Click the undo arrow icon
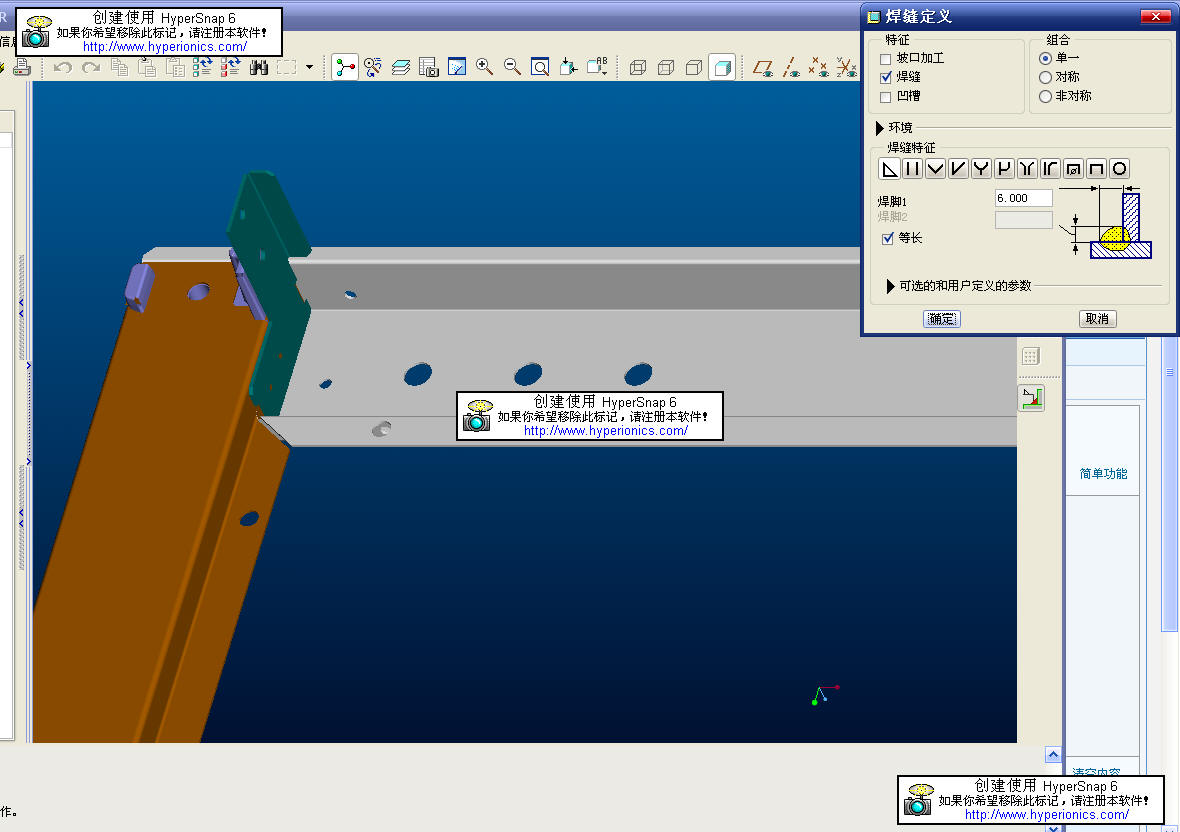 tap(62, 68)
